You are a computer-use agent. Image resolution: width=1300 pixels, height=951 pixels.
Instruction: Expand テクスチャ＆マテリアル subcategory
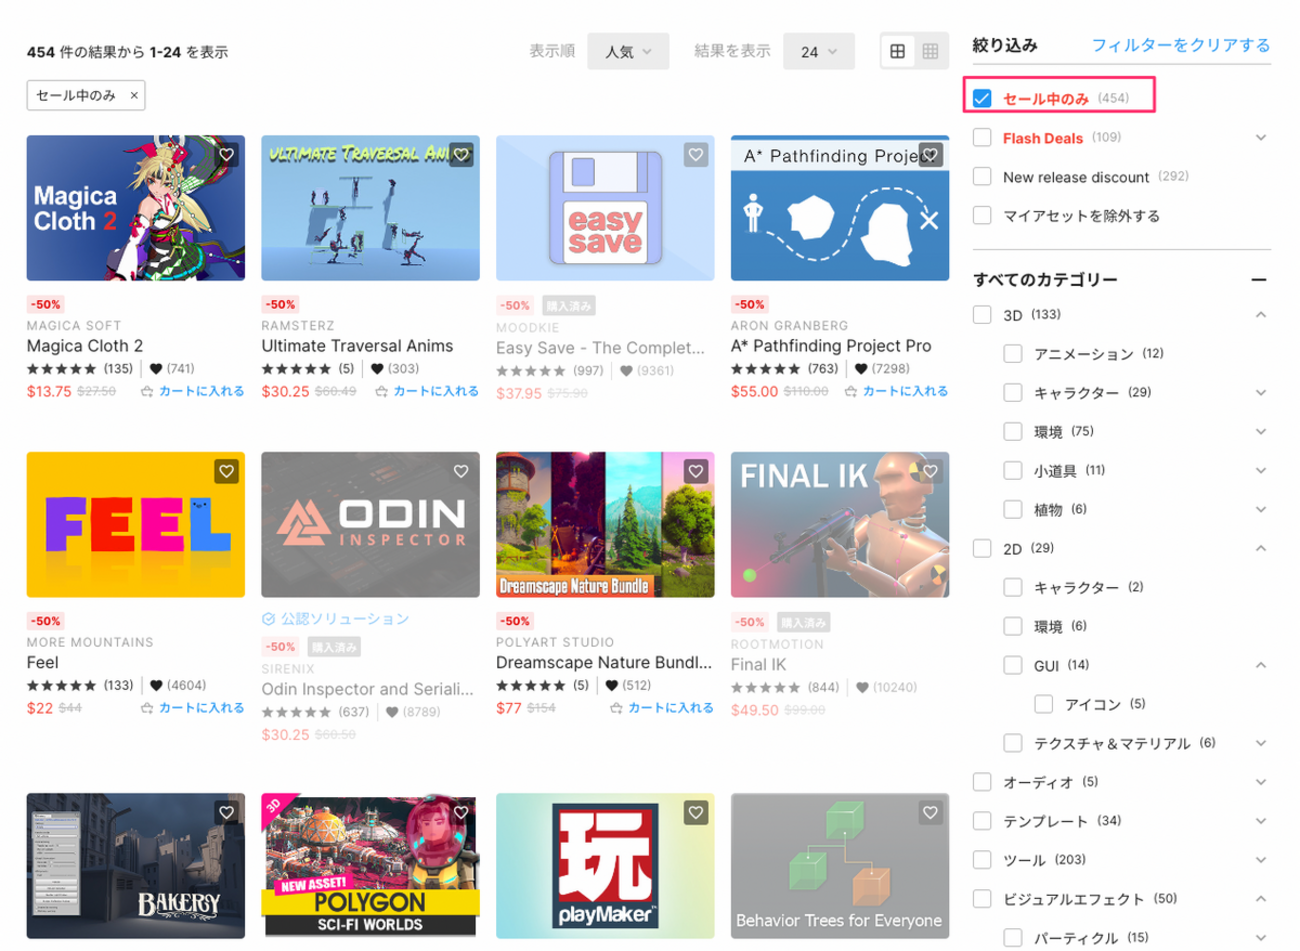tap(1261, 743)
